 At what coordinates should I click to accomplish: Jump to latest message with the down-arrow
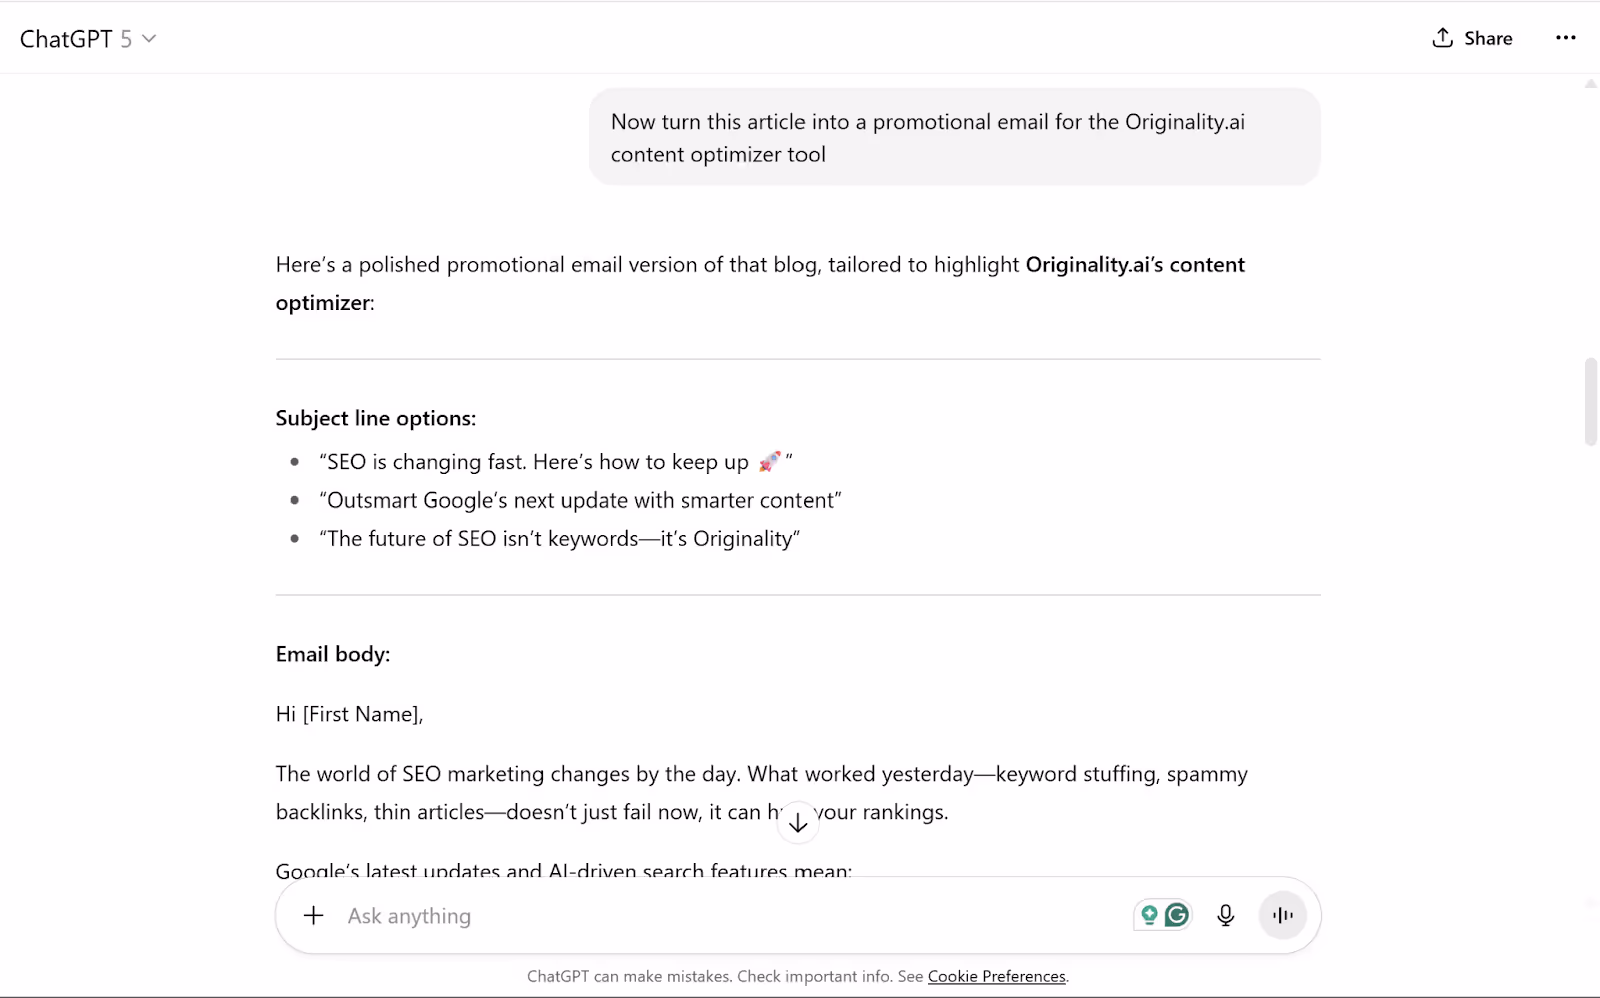797,821
